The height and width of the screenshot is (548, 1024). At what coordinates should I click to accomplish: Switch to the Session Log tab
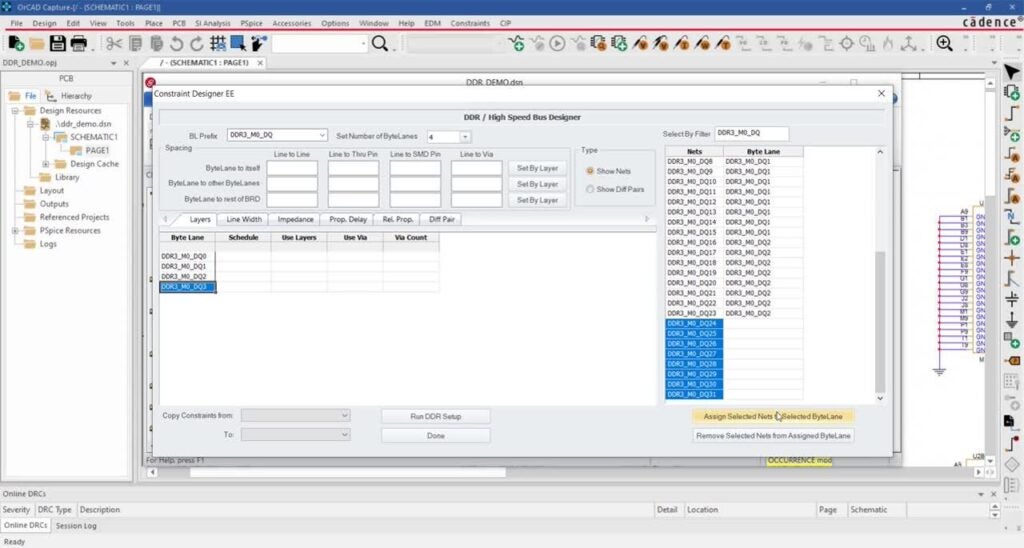pyautogui.click(x=76, y=525)
